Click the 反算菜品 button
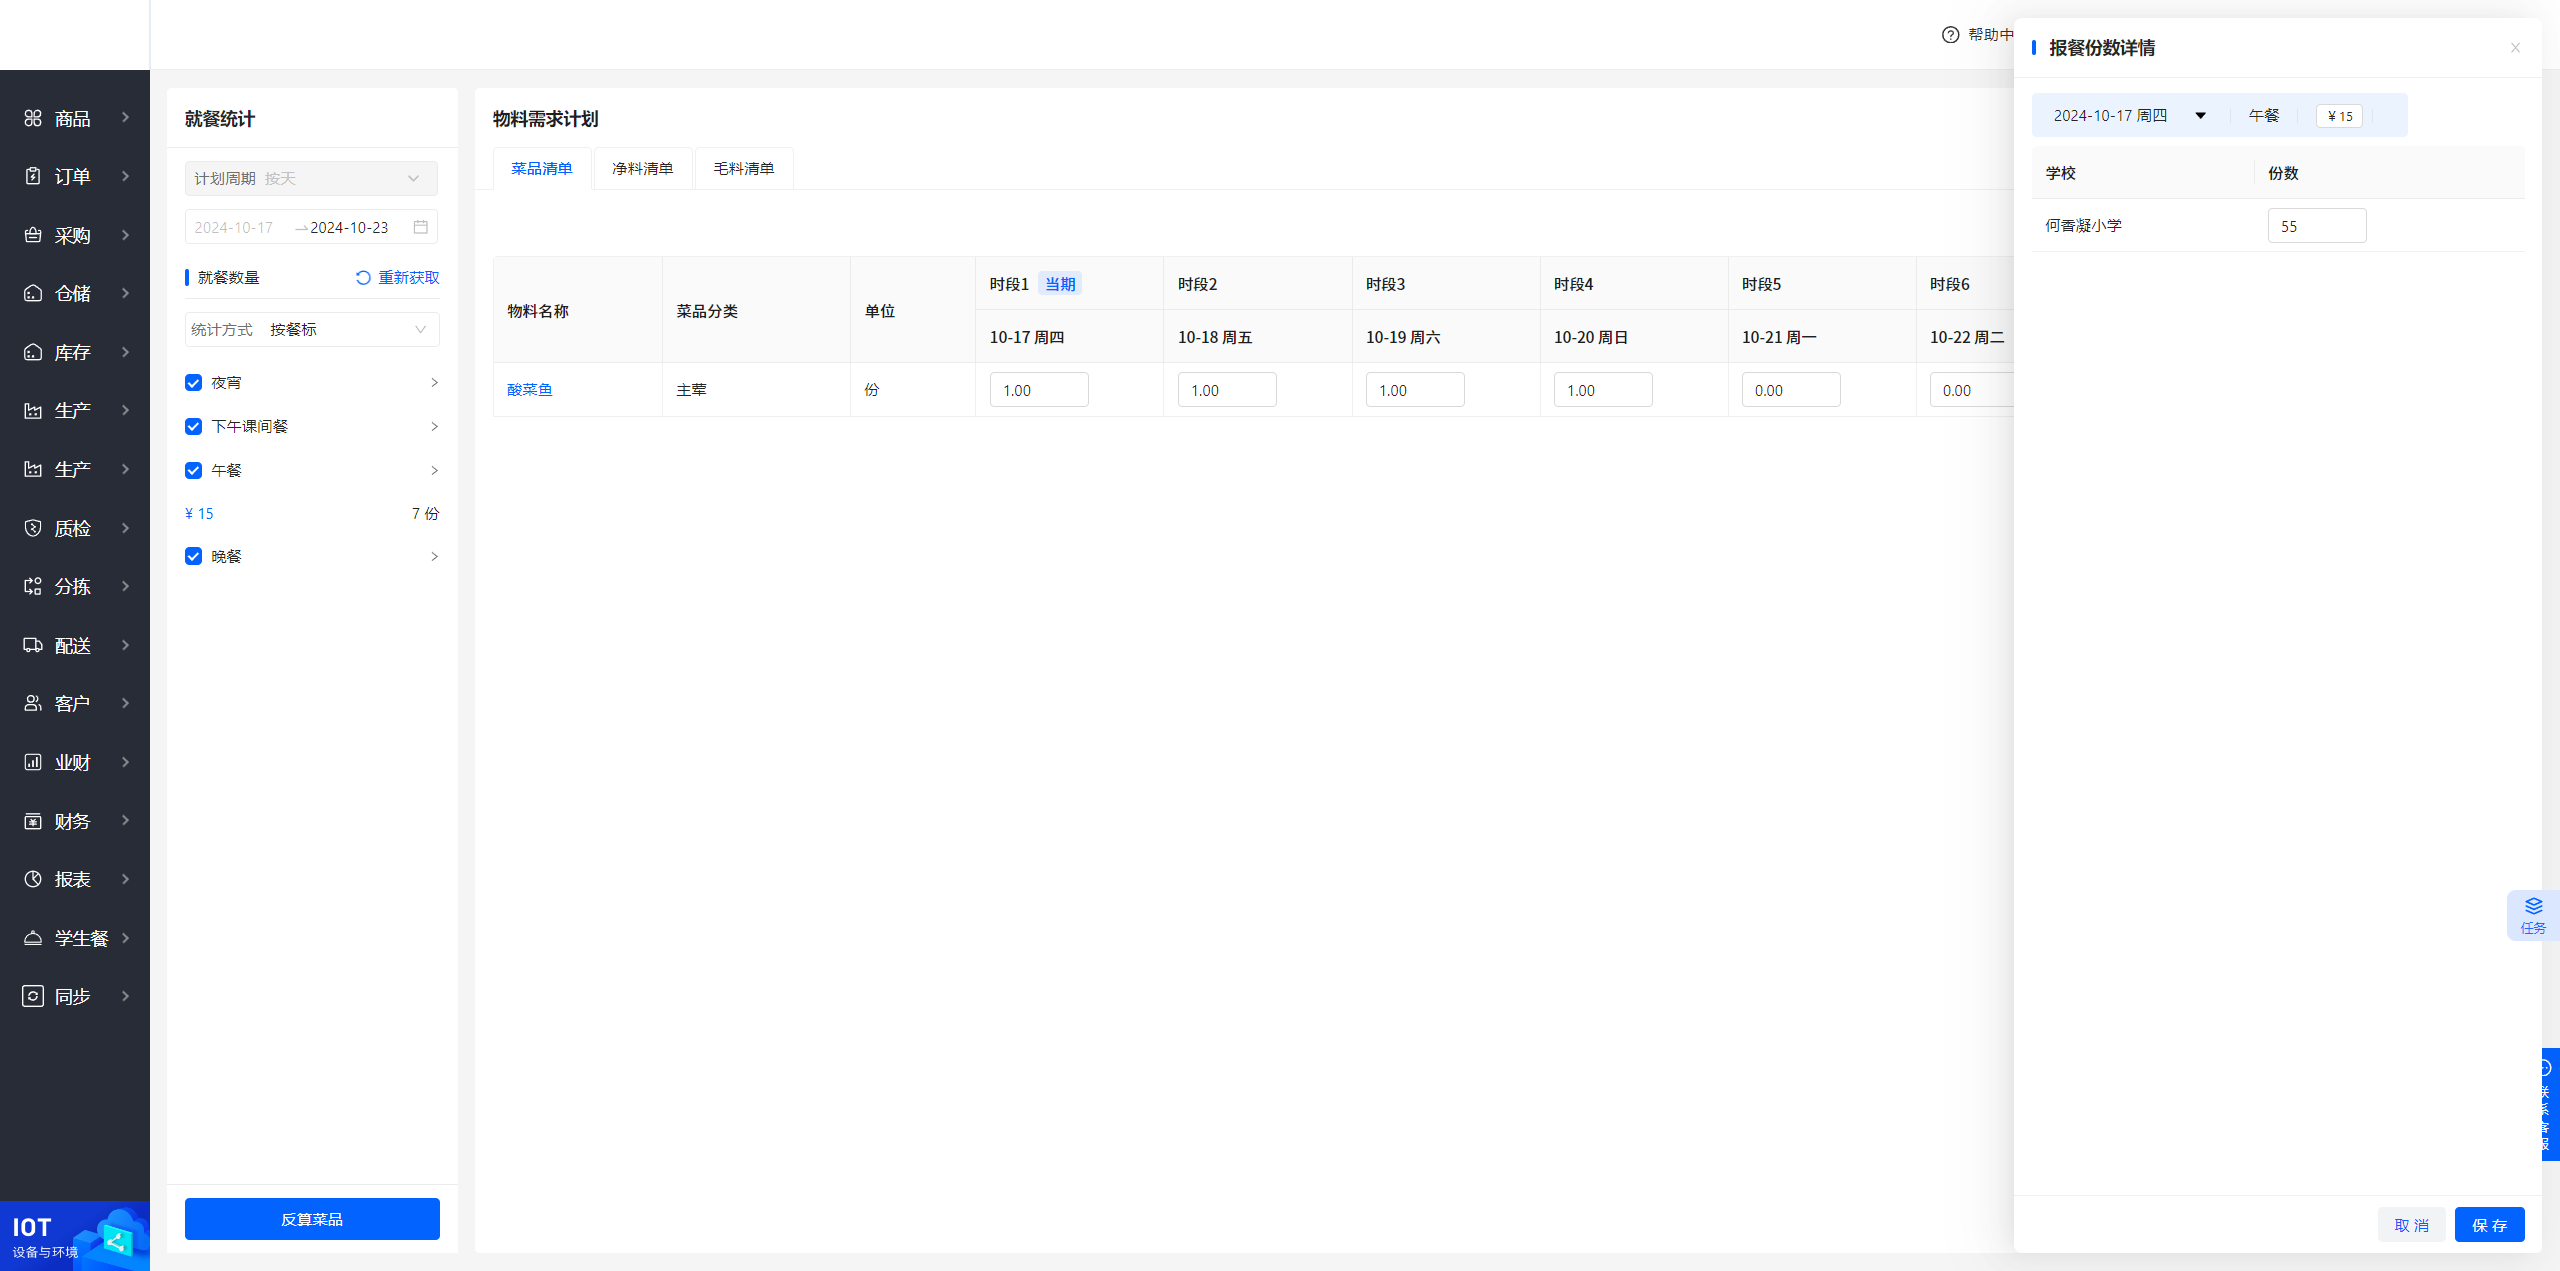This screenshot has width=2560, height=1271. tap(312, 1219)
